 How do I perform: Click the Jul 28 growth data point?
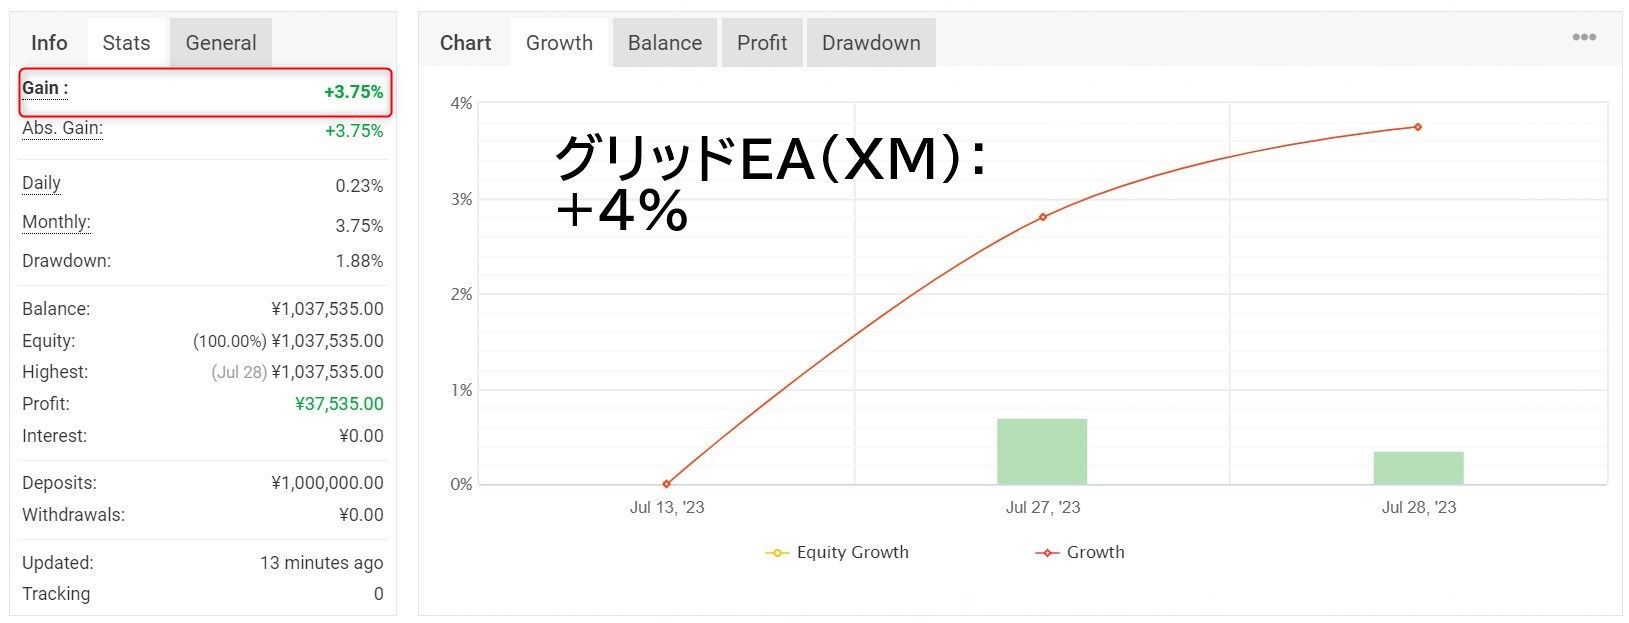[1418, 127]
